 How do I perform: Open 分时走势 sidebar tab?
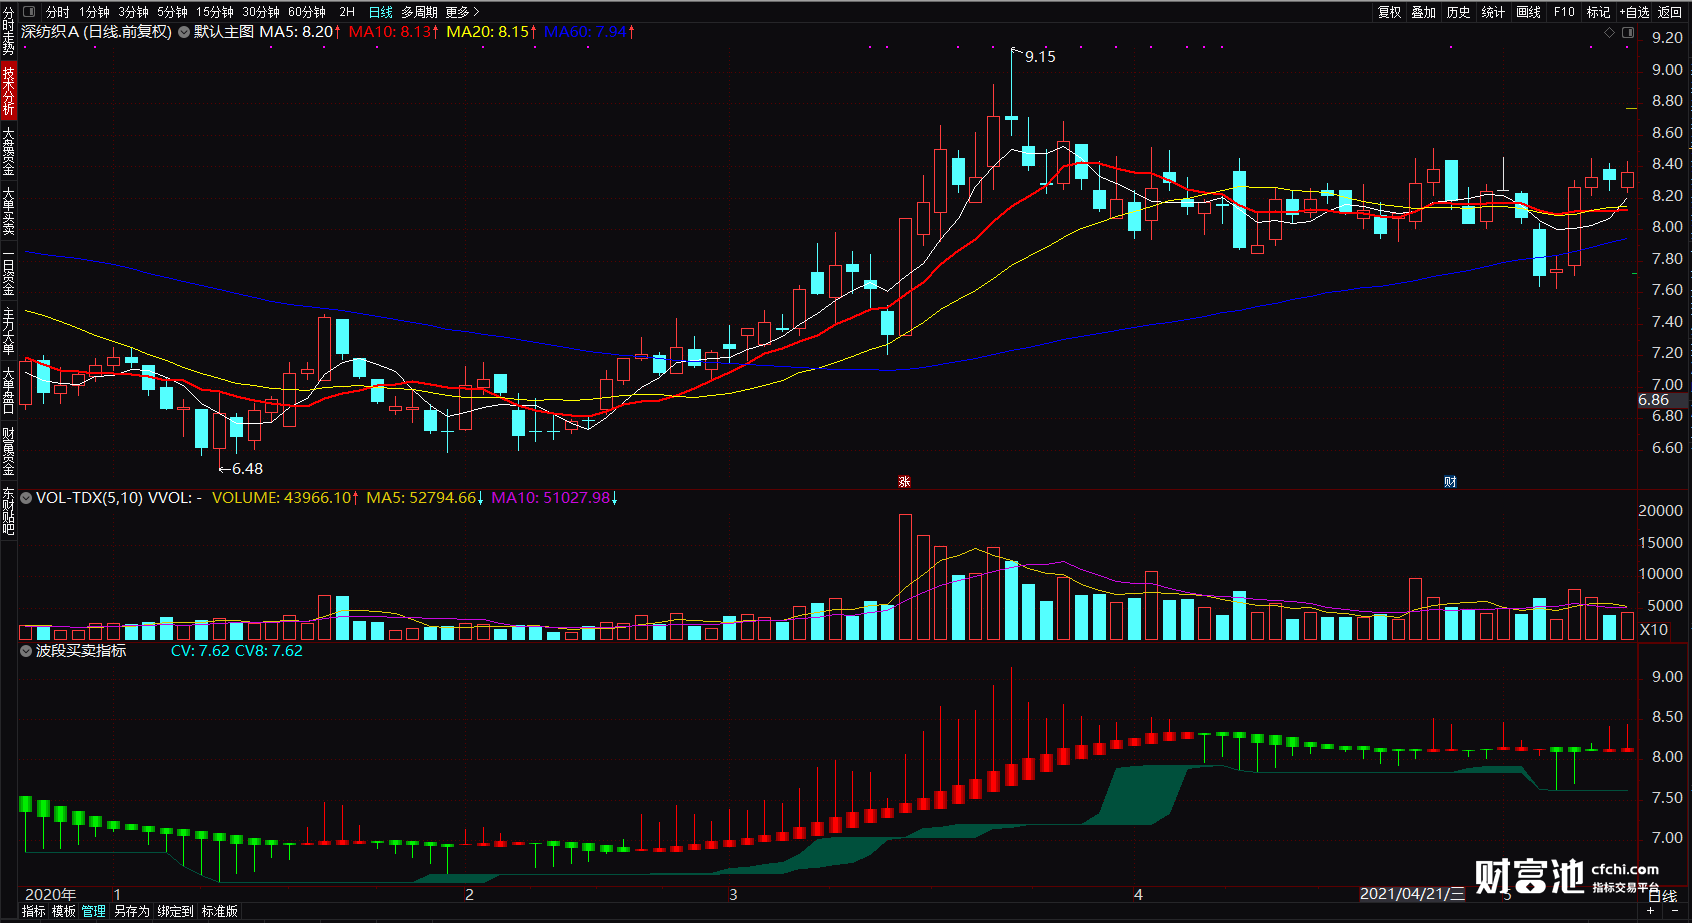click(x=8, y=31)
